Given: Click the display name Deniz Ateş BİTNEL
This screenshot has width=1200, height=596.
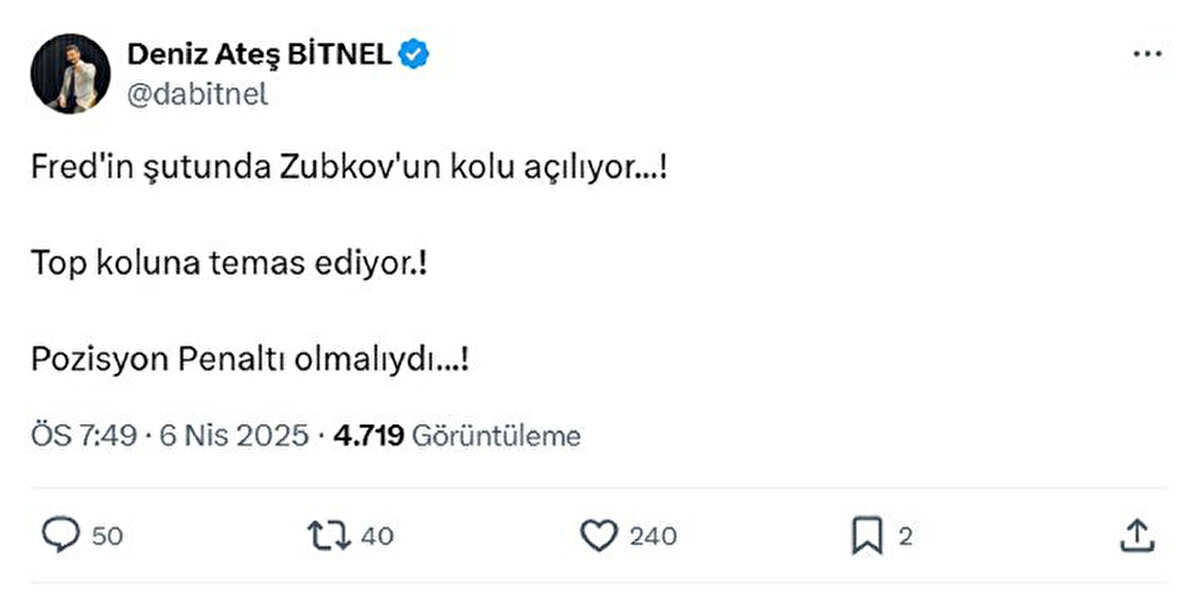Looking at the screenshot, I should click(x=258, y=54).
